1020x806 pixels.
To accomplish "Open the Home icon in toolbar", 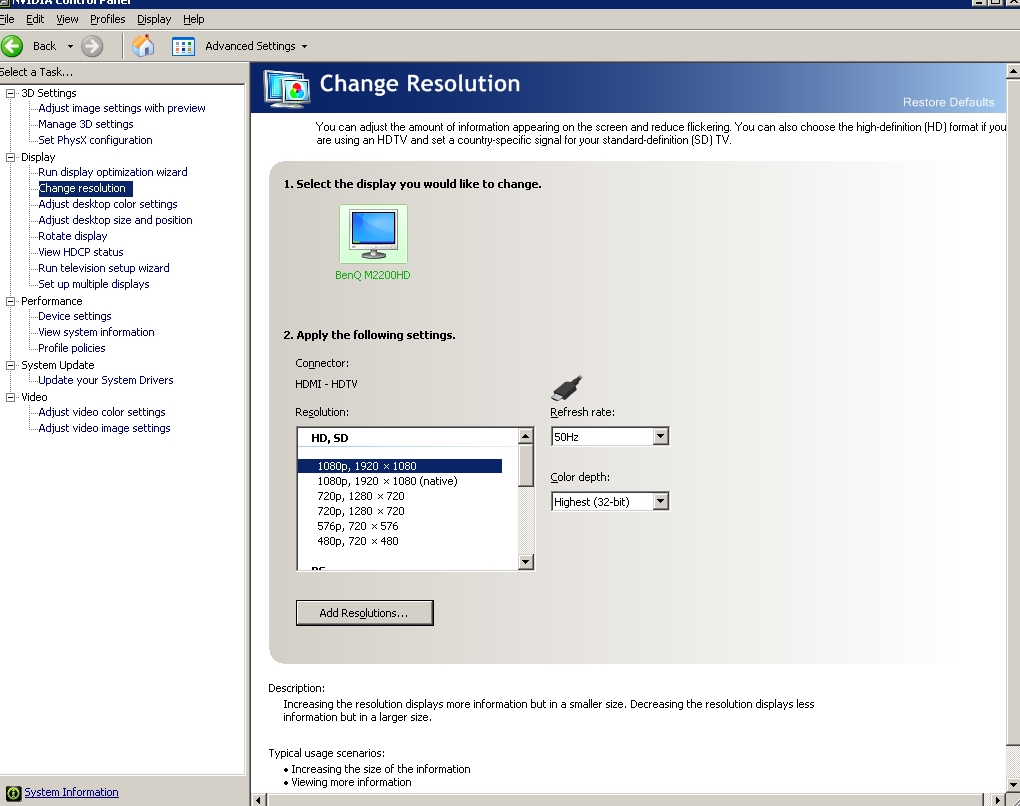I will click(143, 46).
